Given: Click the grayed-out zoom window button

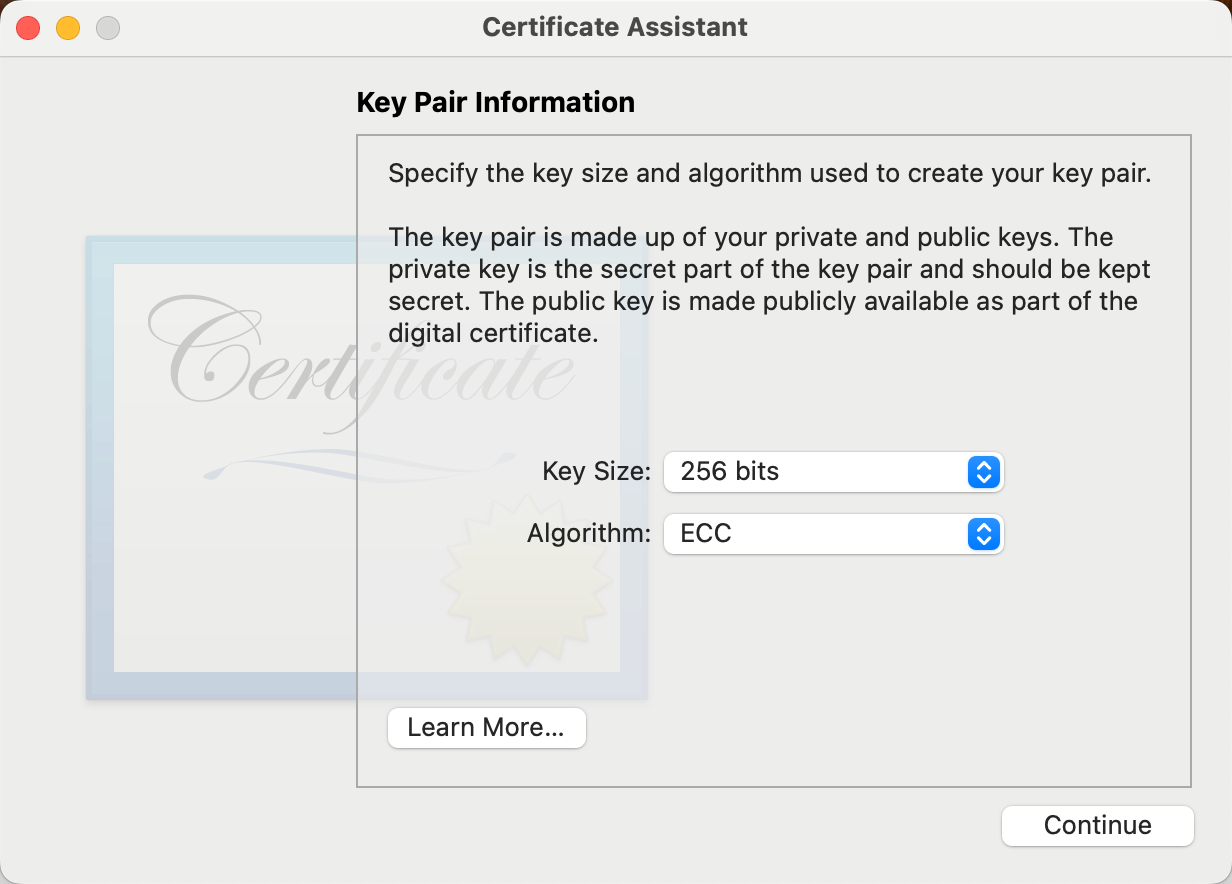Looking at the screenshot, I should click(108, 28).
